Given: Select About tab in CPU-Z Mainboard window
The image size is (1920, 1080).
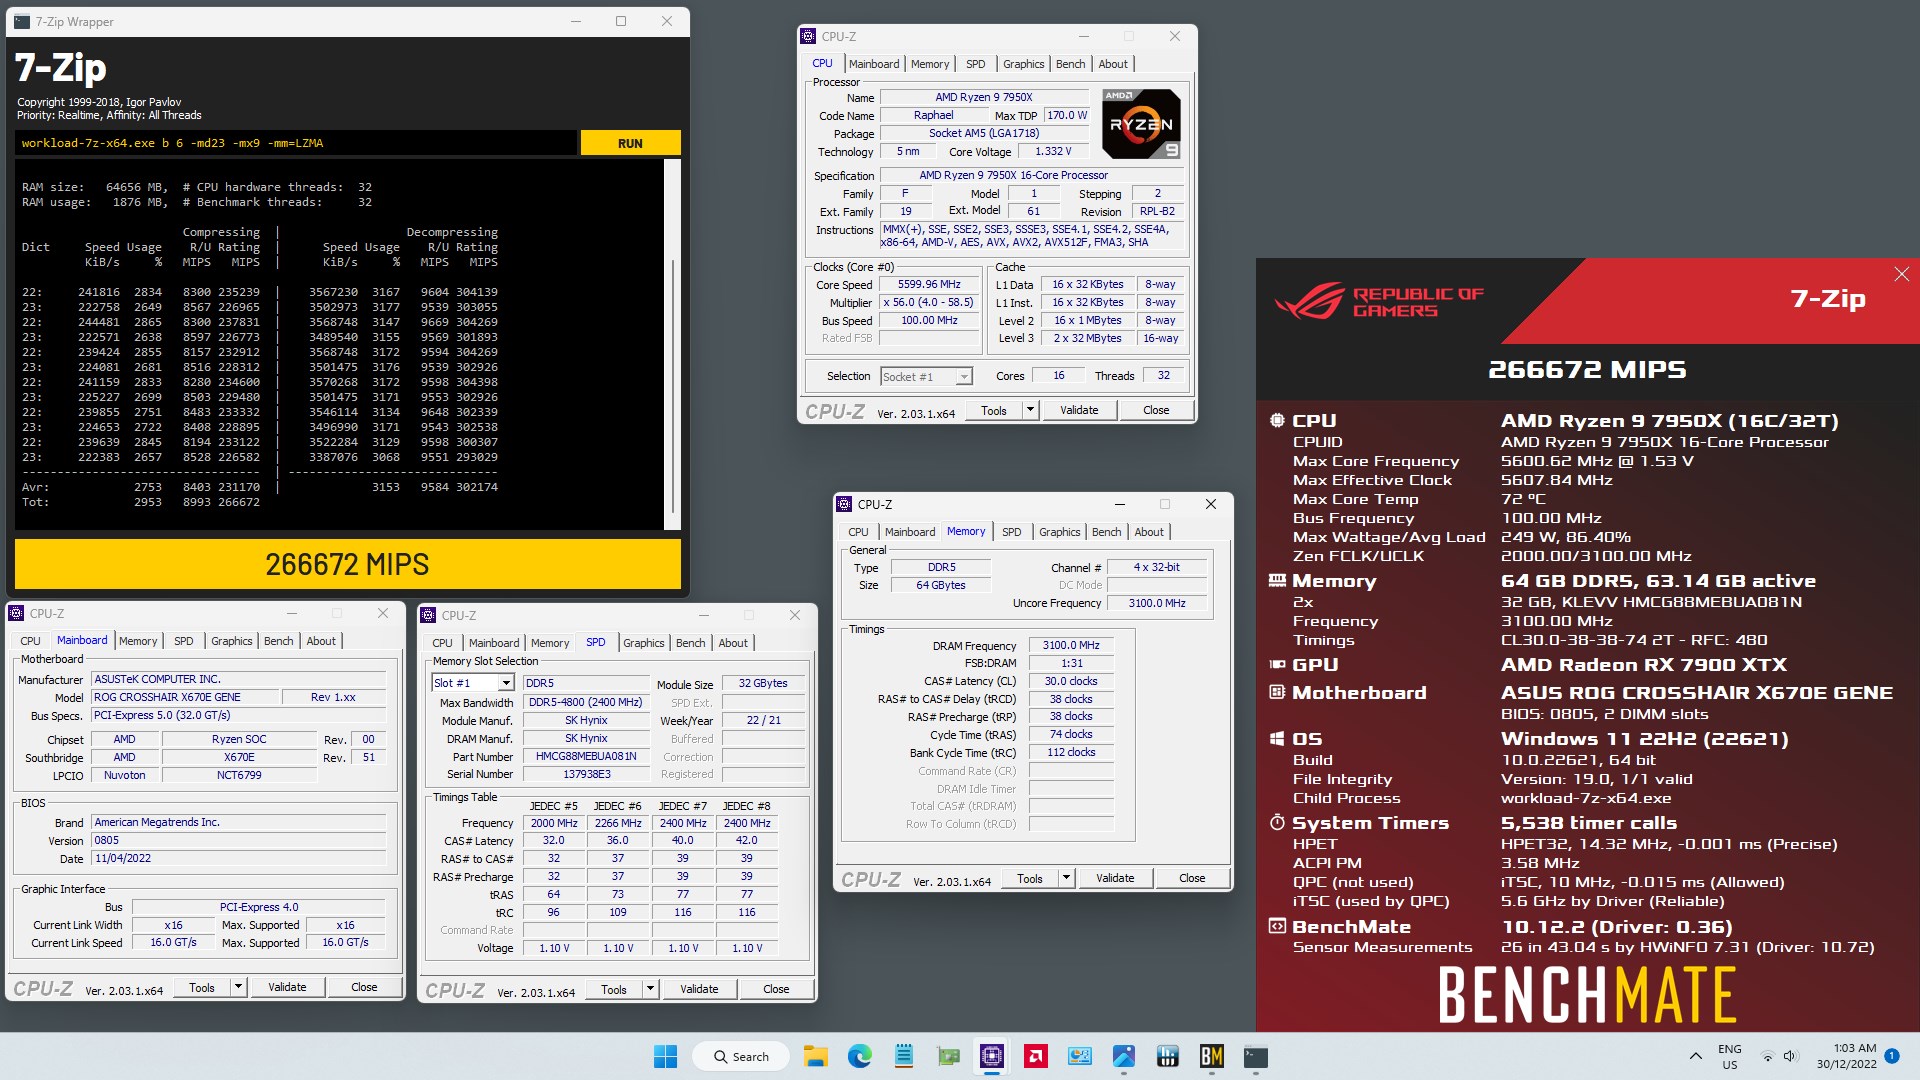Looking at the screenshot, I should point(321,641).
